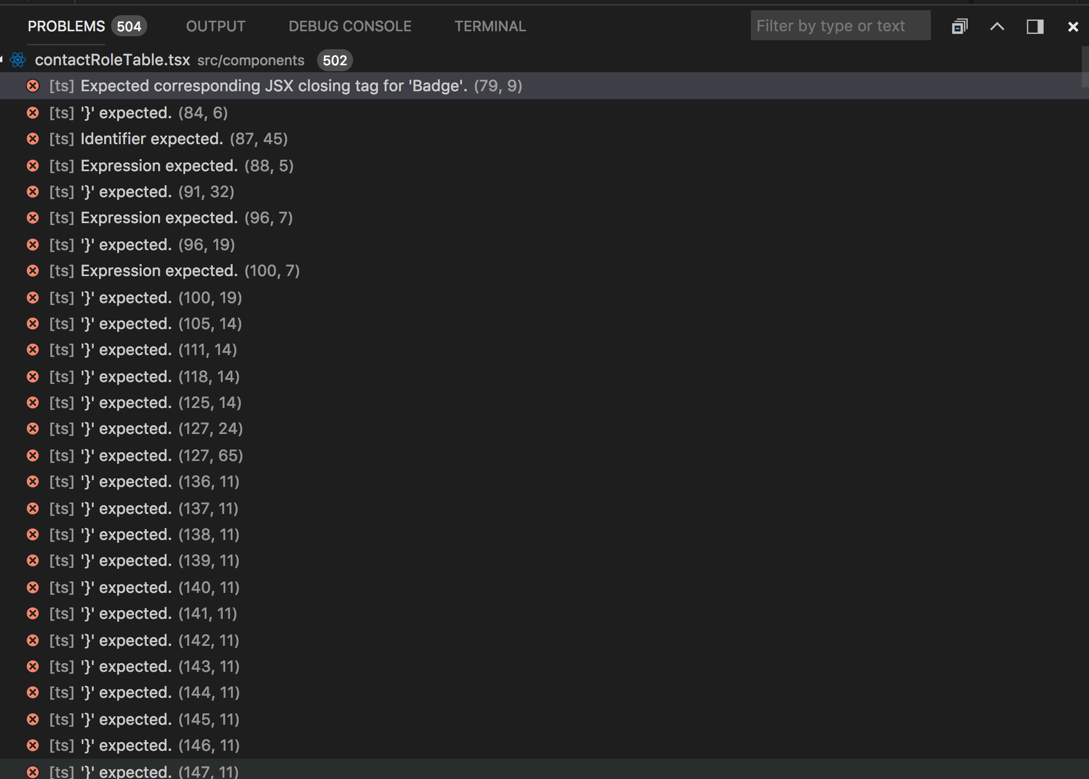Close the panel with the X icon
This screenshot has height=779, width=1089.
1073,26
